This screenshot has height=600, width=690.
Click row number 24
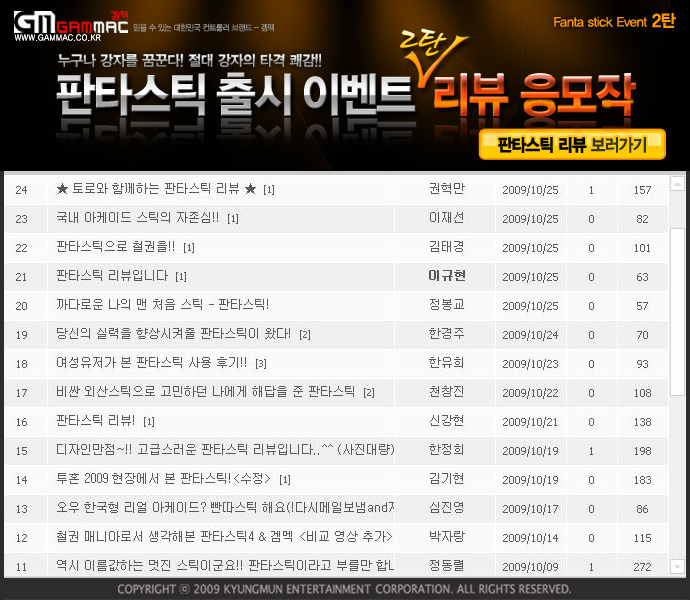click(21, 190)
